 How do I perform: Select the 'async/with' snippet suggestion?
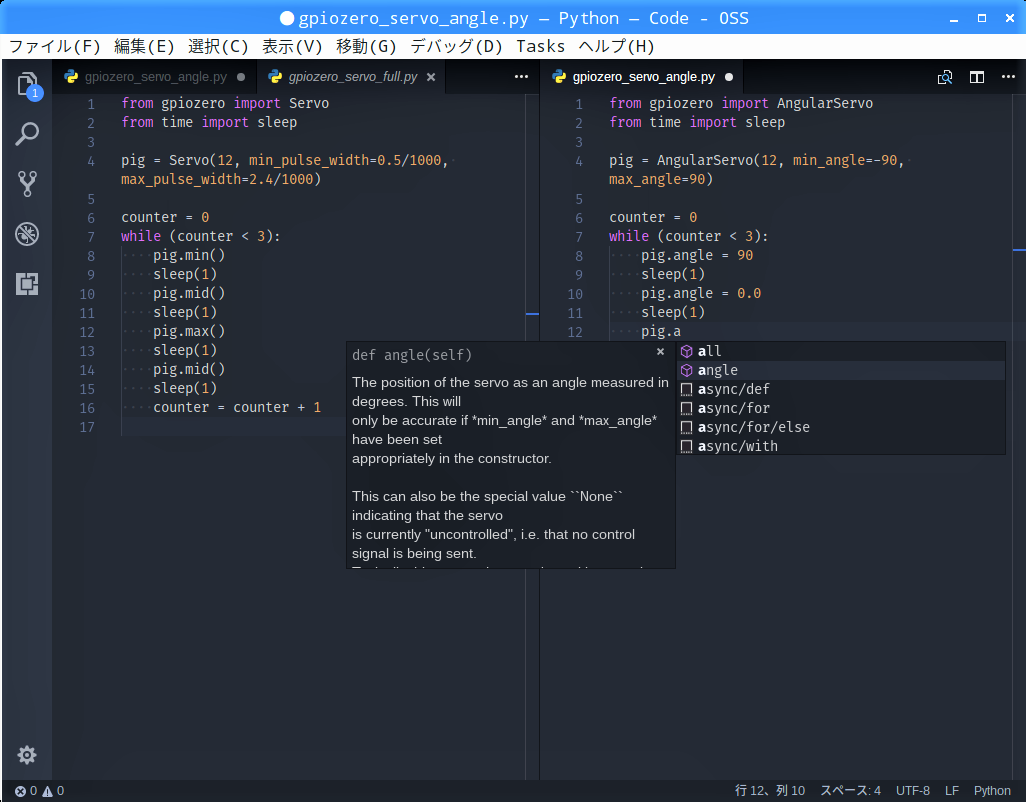pos(841,446)
